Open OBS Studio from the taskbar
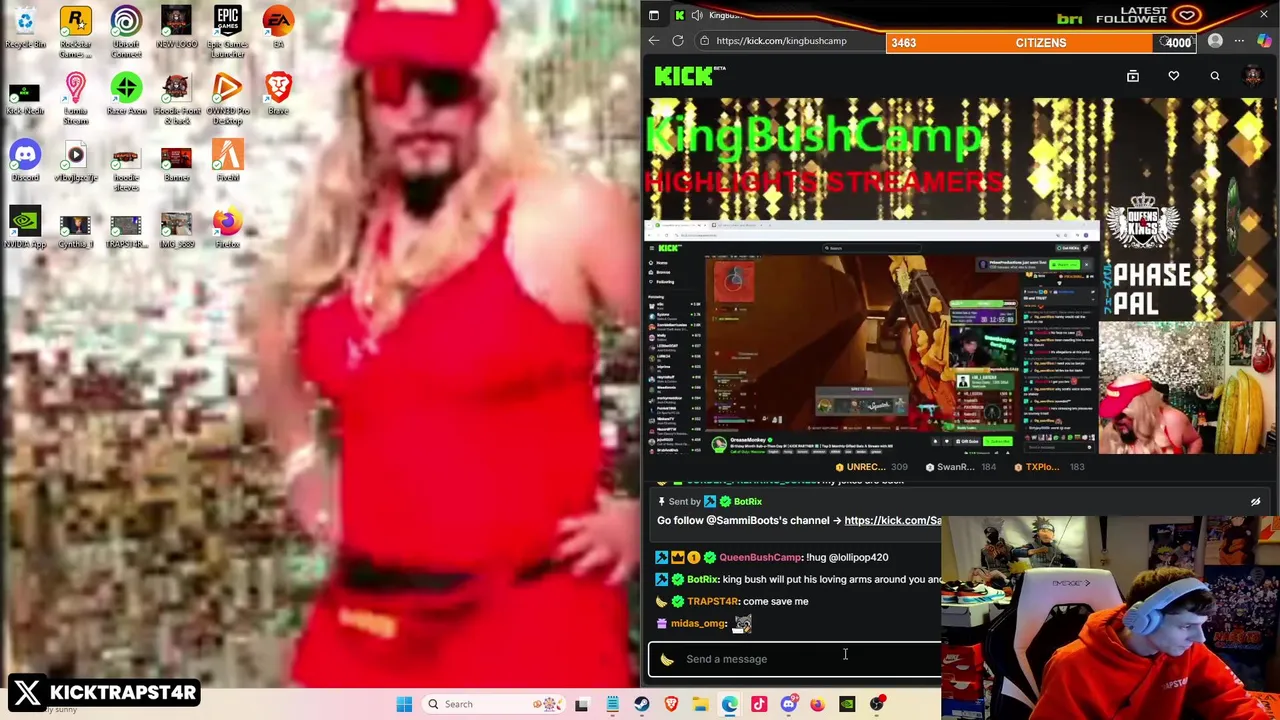Image resolution: width=1280 pixels, height=720 pixels. point(877,704)
